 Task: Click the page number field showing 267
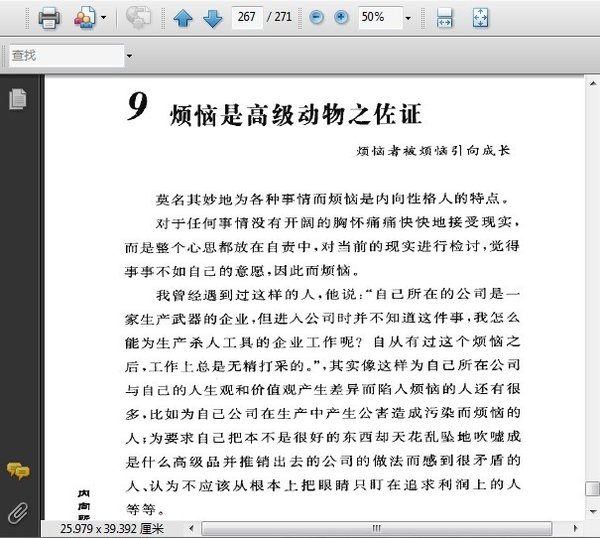coord(247,17)
